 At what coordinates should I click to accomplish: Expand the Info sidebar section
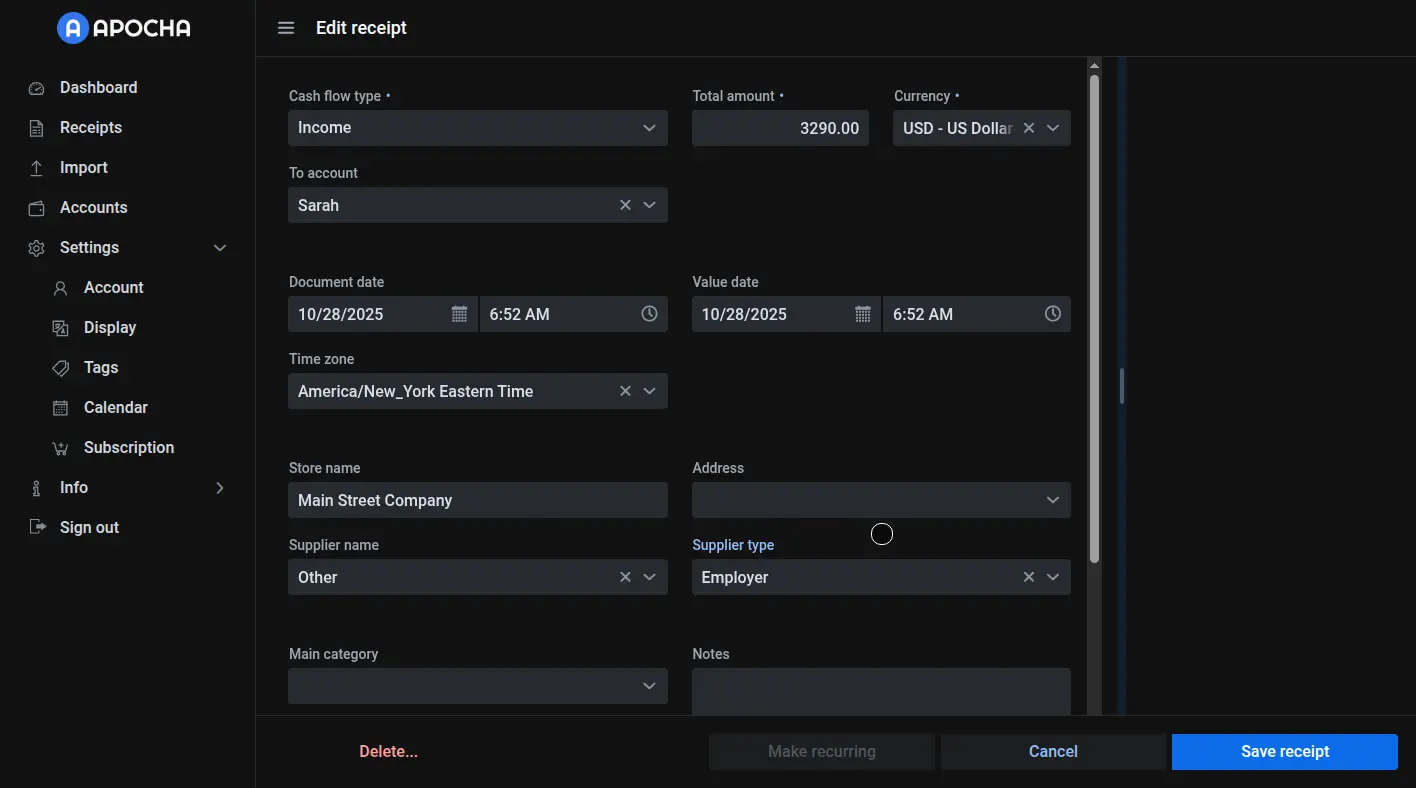220,488
